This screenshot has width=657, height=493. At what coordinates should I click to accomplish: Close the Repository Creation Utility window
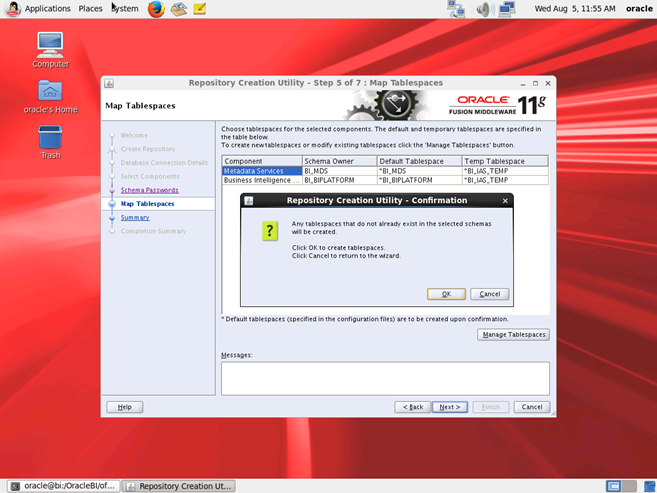[548, 84]
